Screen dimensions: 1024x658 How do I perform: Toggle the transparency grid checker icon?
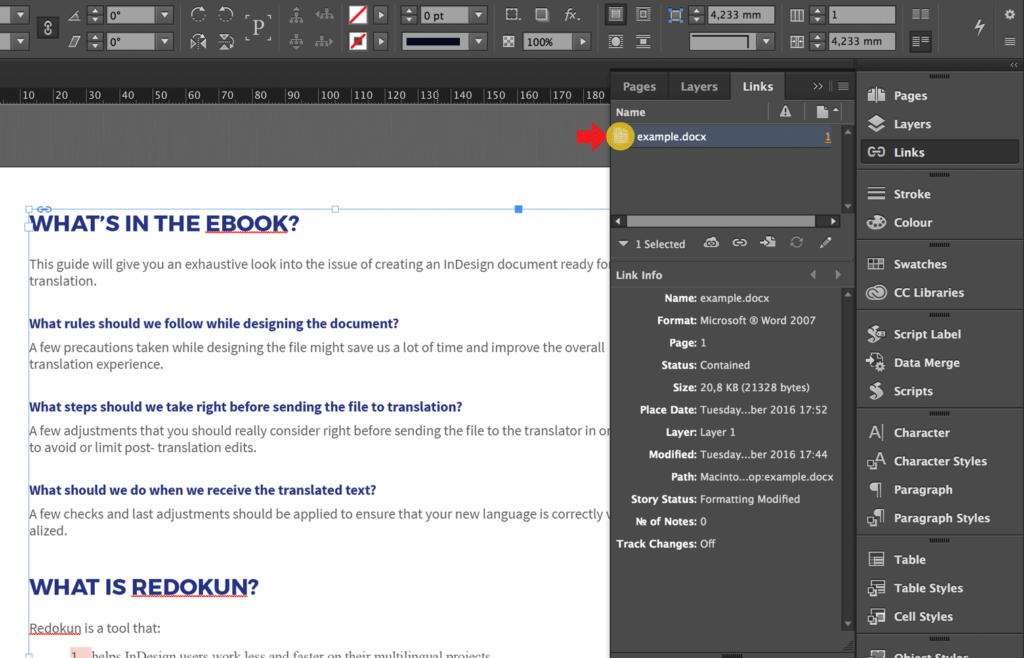pyautogui.click(x=508, y=40)
